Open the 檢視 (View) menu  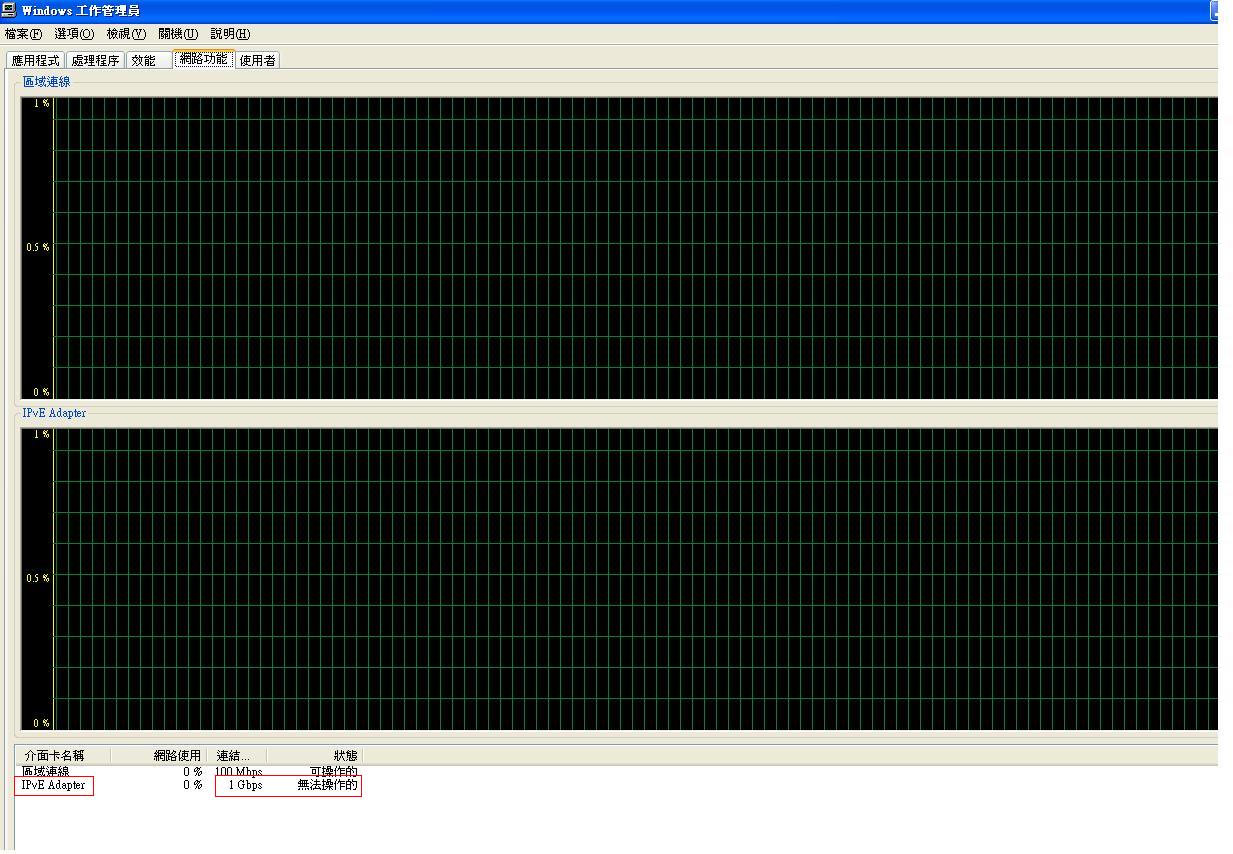124,33
